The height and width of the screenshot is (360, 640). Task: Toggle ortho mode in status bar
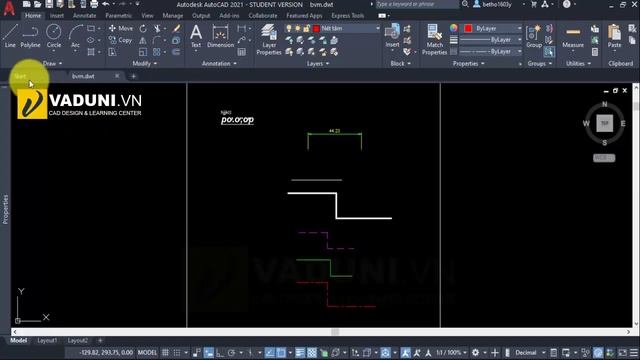220,352
